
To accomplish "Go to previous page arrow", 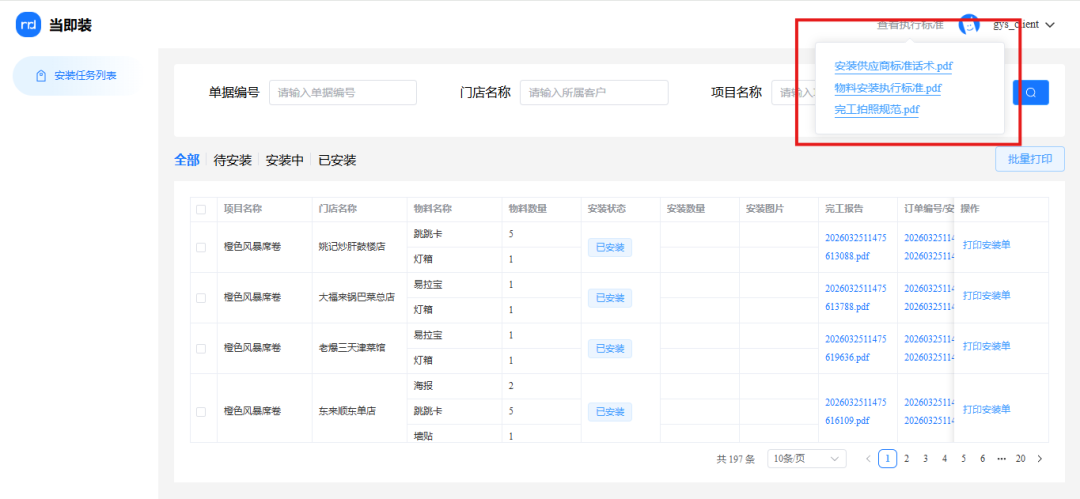I will click(868, 458).
